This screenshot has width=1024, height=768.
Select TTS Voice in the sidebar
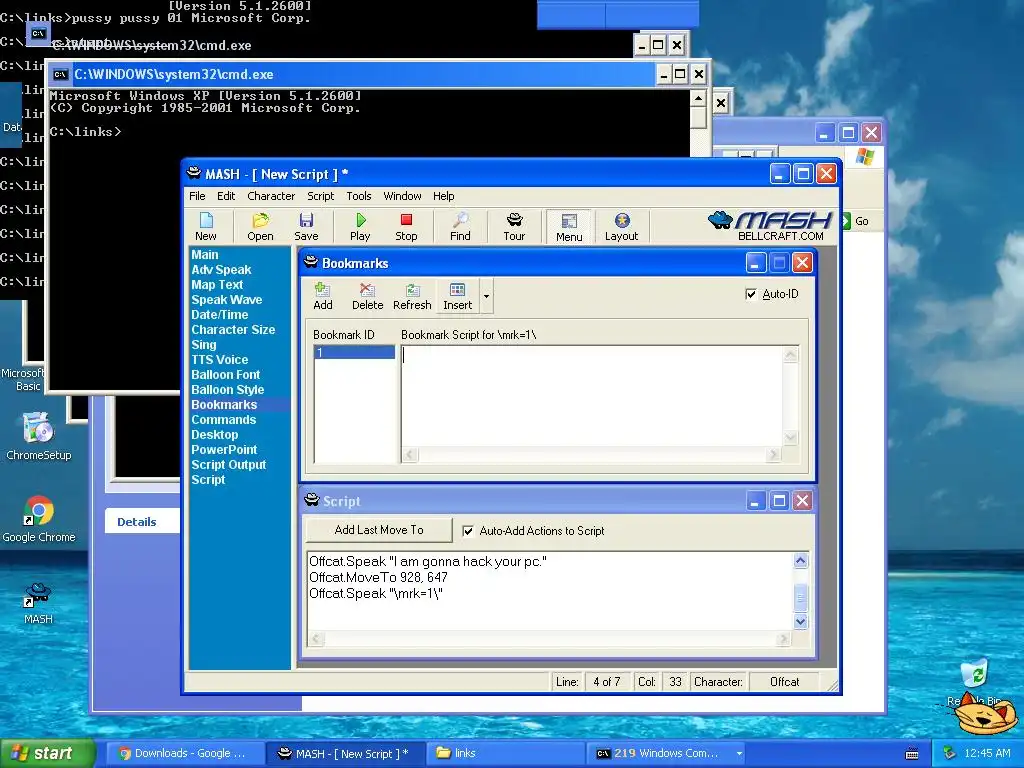pos(219,360)
